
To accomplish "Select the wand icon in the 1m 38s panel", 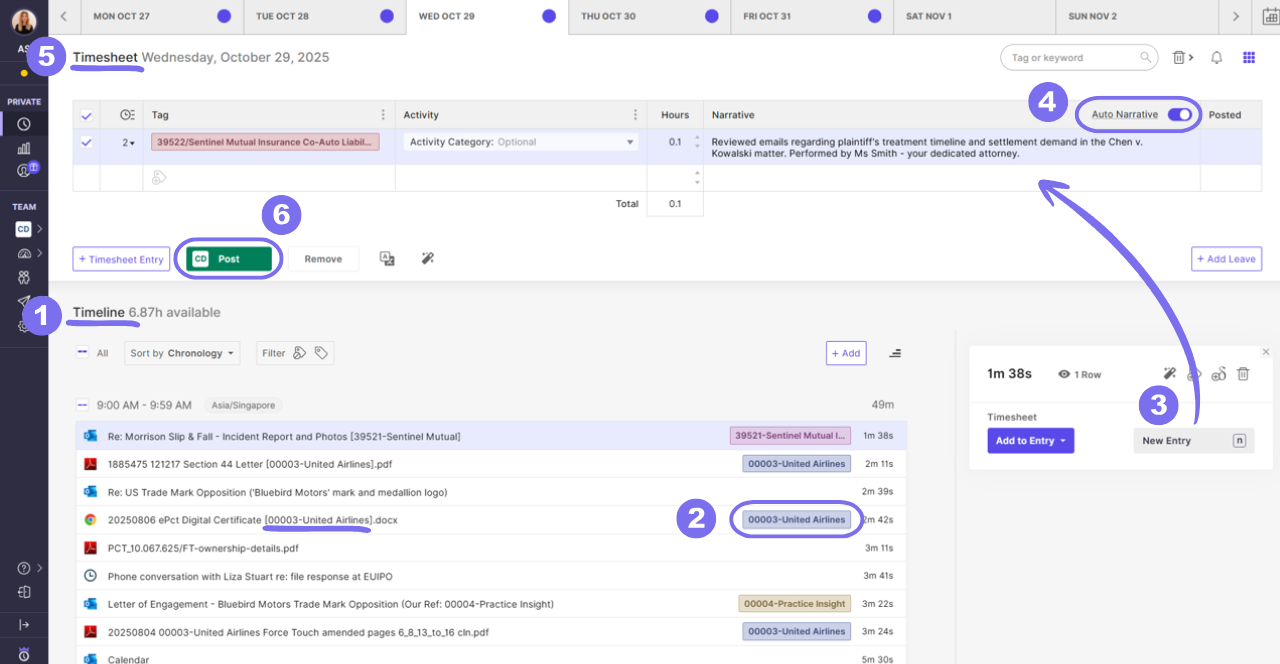I will tap(1169, 373).
